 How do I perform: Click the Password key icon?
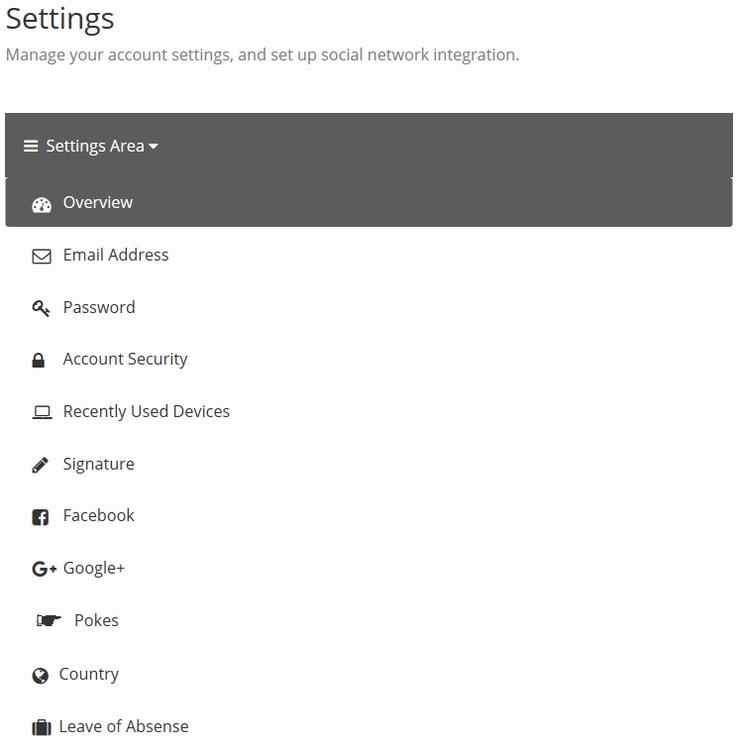[41, 308]
